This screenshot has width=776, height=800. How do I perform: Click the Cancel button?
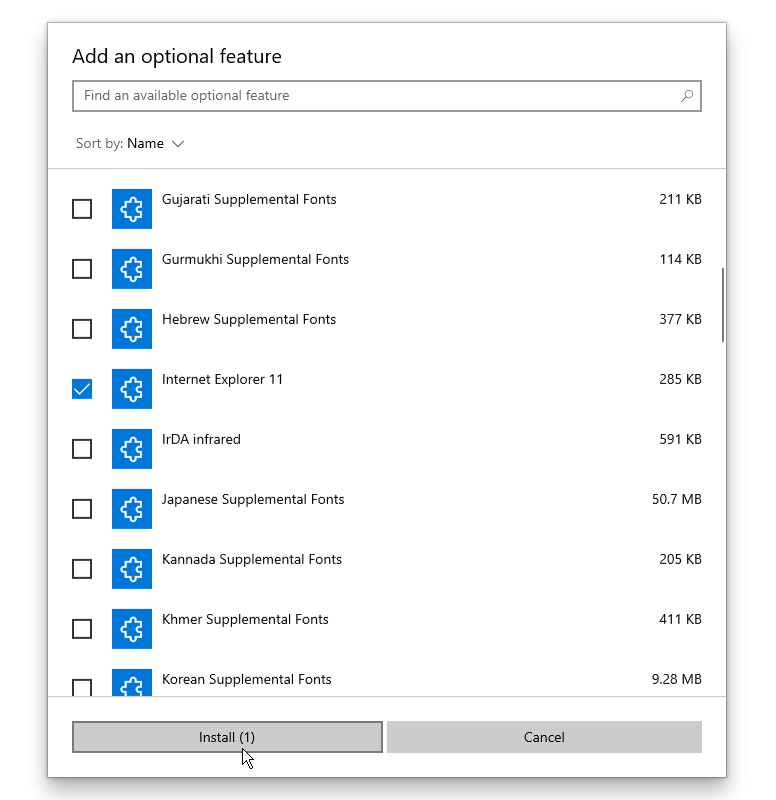(544, 737)
